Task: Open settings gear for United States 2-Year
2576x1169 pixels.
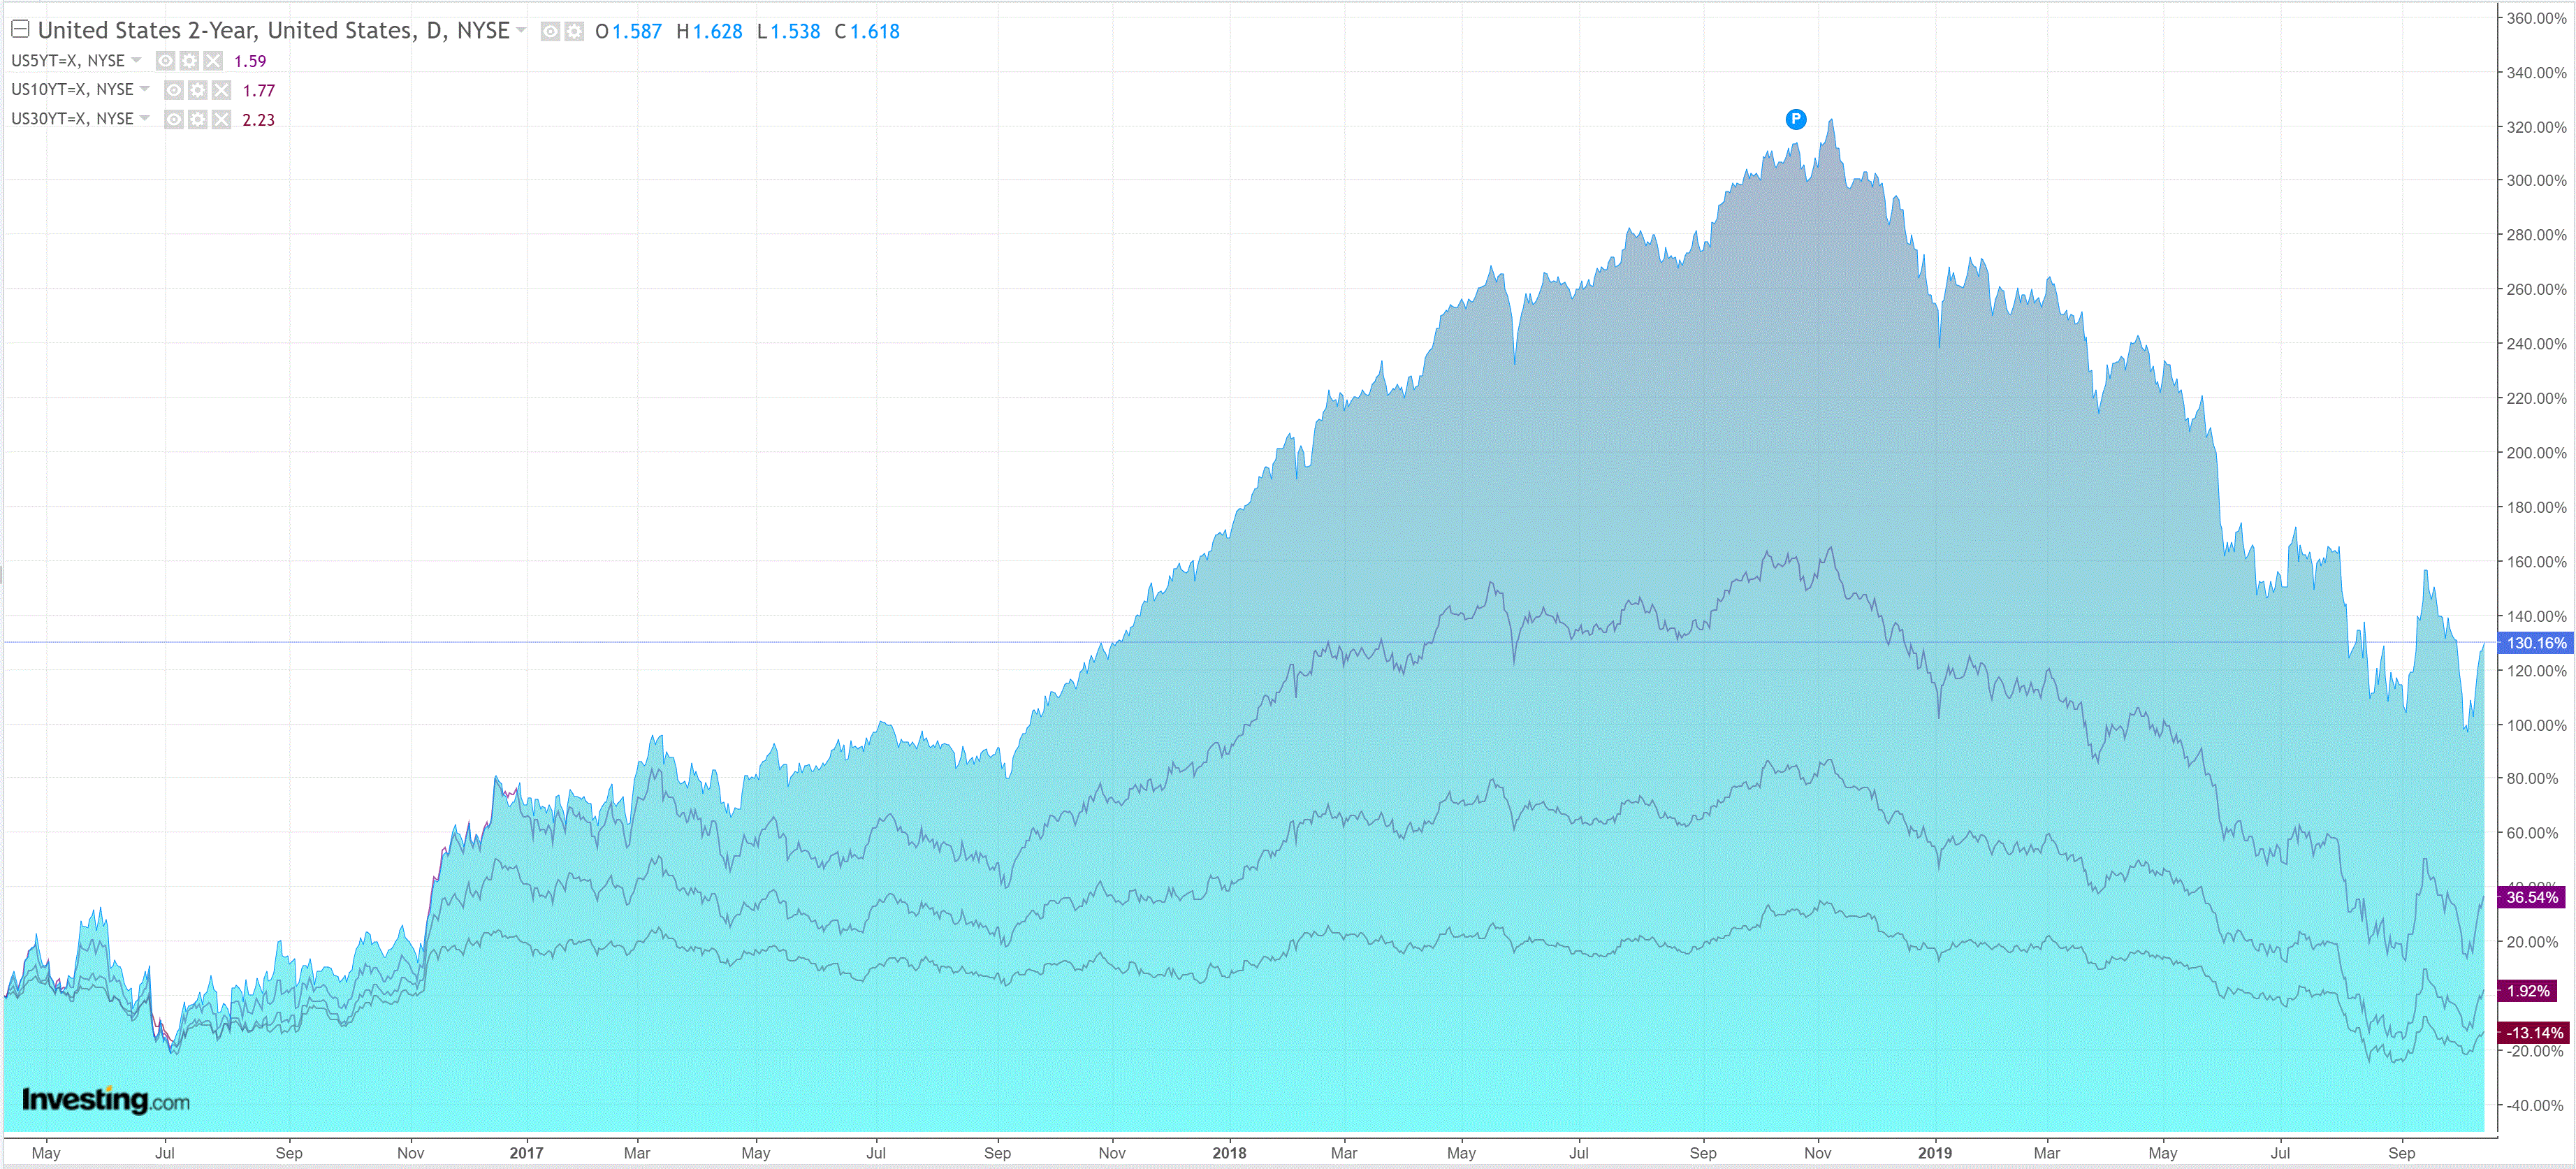Action: click(x=574, y=32)
